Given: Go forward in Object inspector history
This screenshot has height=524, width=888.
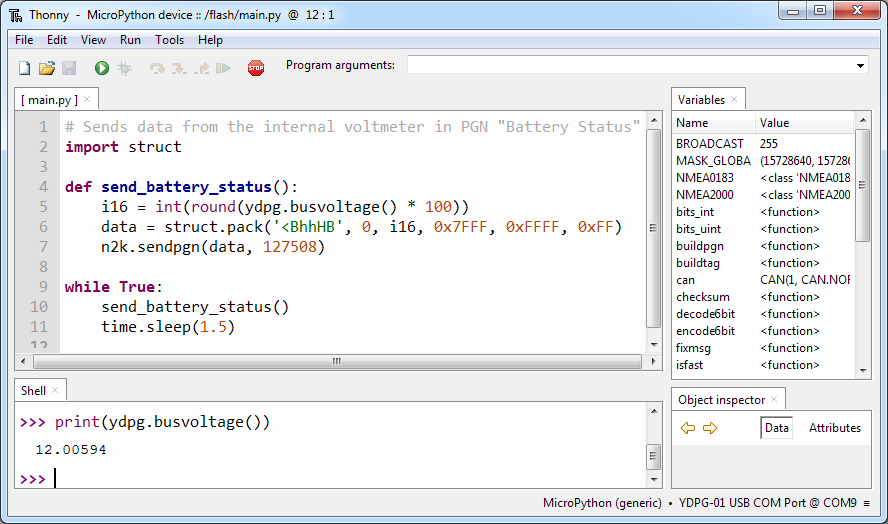Looking at the screenshot, I should tap(710, 428).
